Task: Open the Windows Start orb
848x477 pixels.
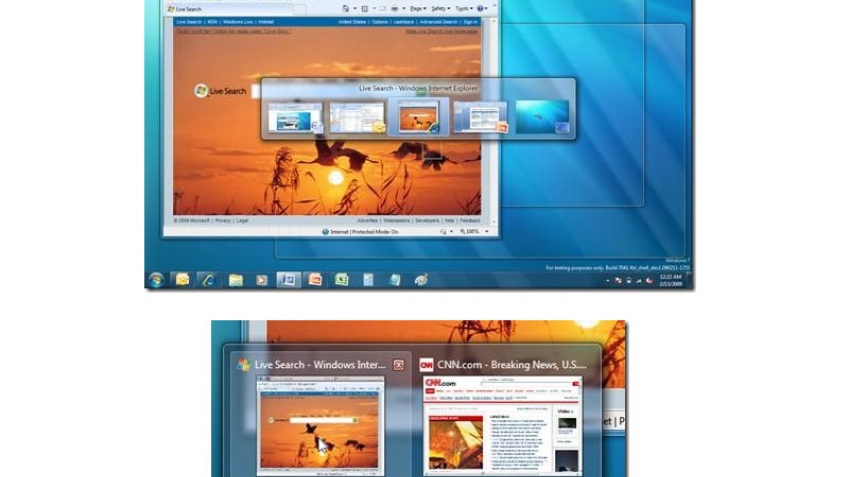Action: pos(156,280)
